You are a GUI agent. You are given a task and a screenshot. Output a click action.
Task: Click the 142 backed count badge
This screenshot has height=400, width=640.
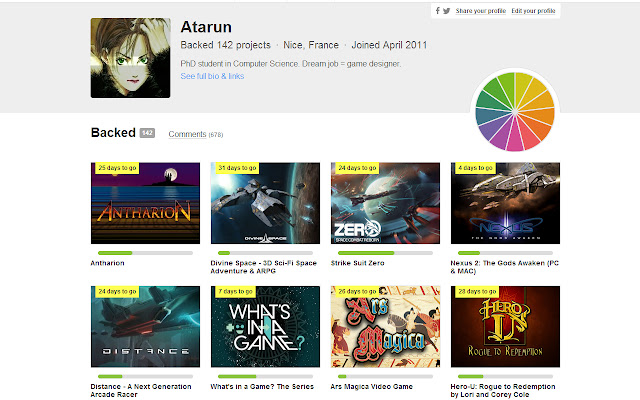tap(147, 132)
